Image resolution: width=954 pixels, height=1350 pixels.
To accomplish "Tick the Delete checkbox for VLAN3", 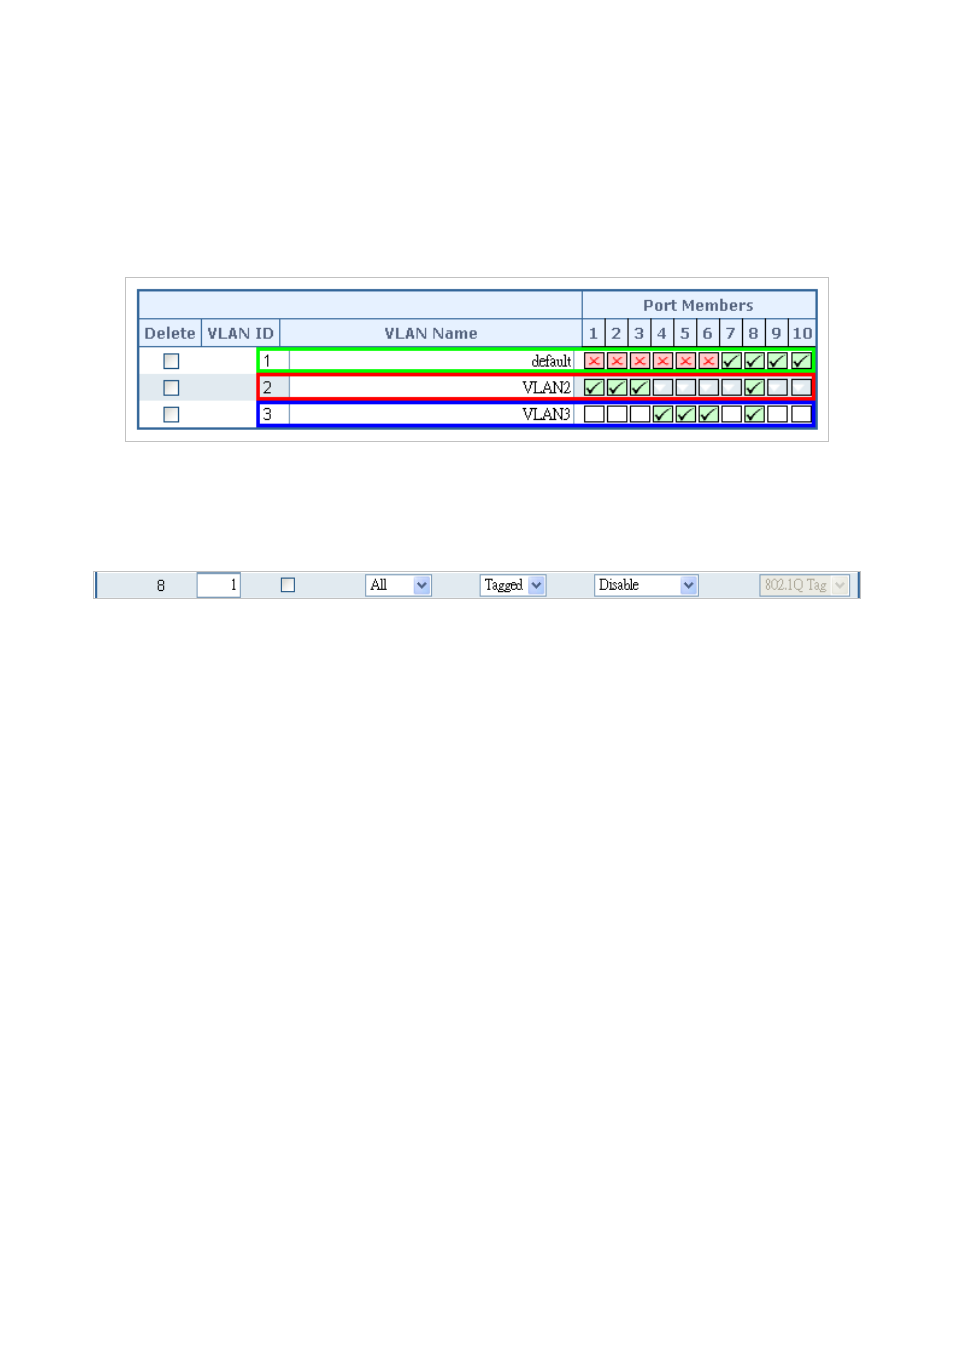I will tap(171, 414).
